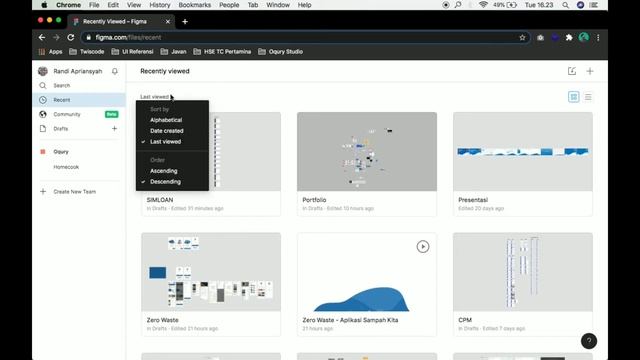
Task: Click the Oqury team red square icon
Action: (43, 152)
